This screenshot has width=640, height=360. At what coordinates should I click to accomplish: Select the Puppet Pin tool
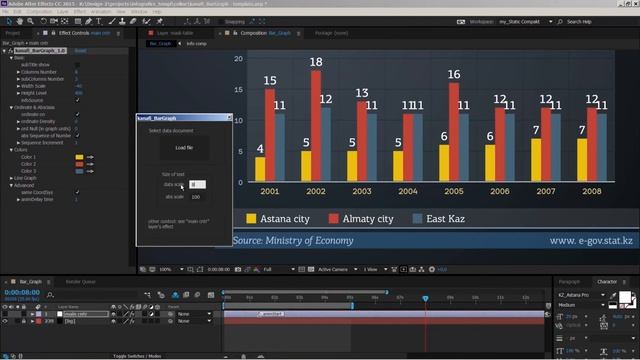click(x=160, y=21)
